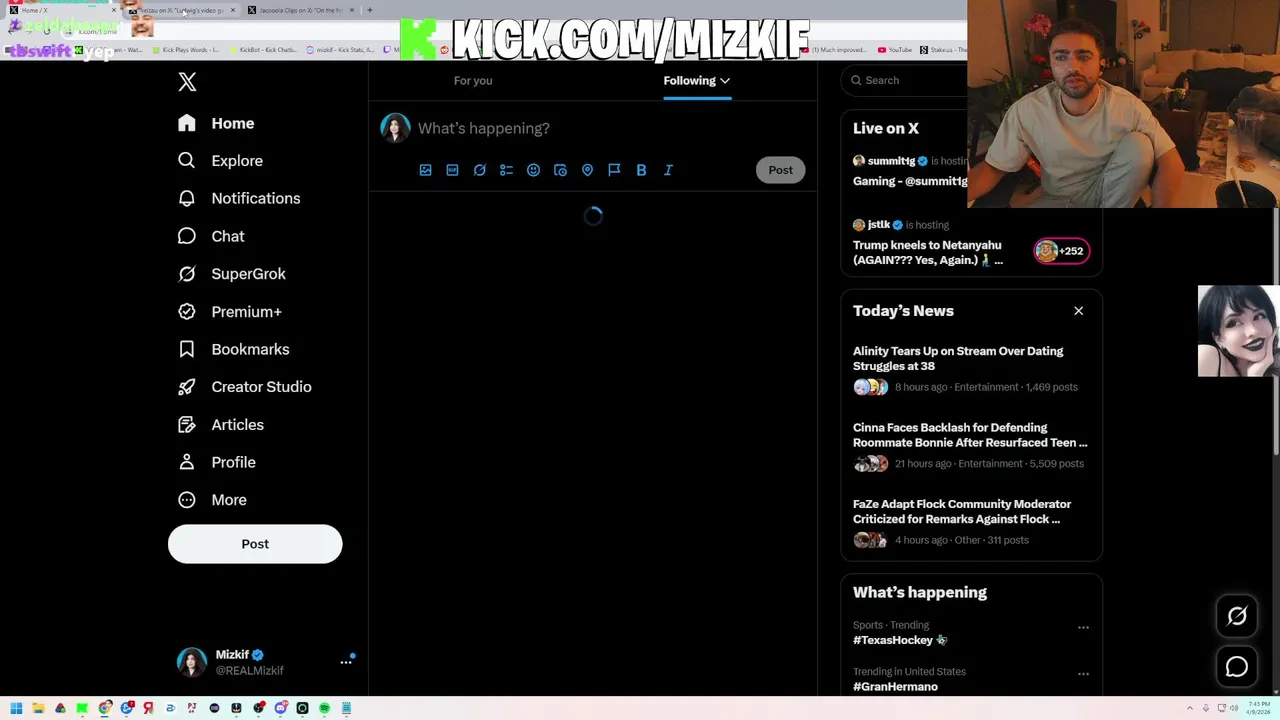Open the FaZe Adapt Flock news story
Viewport: 1280px width, 720px height.
[971, 522]
